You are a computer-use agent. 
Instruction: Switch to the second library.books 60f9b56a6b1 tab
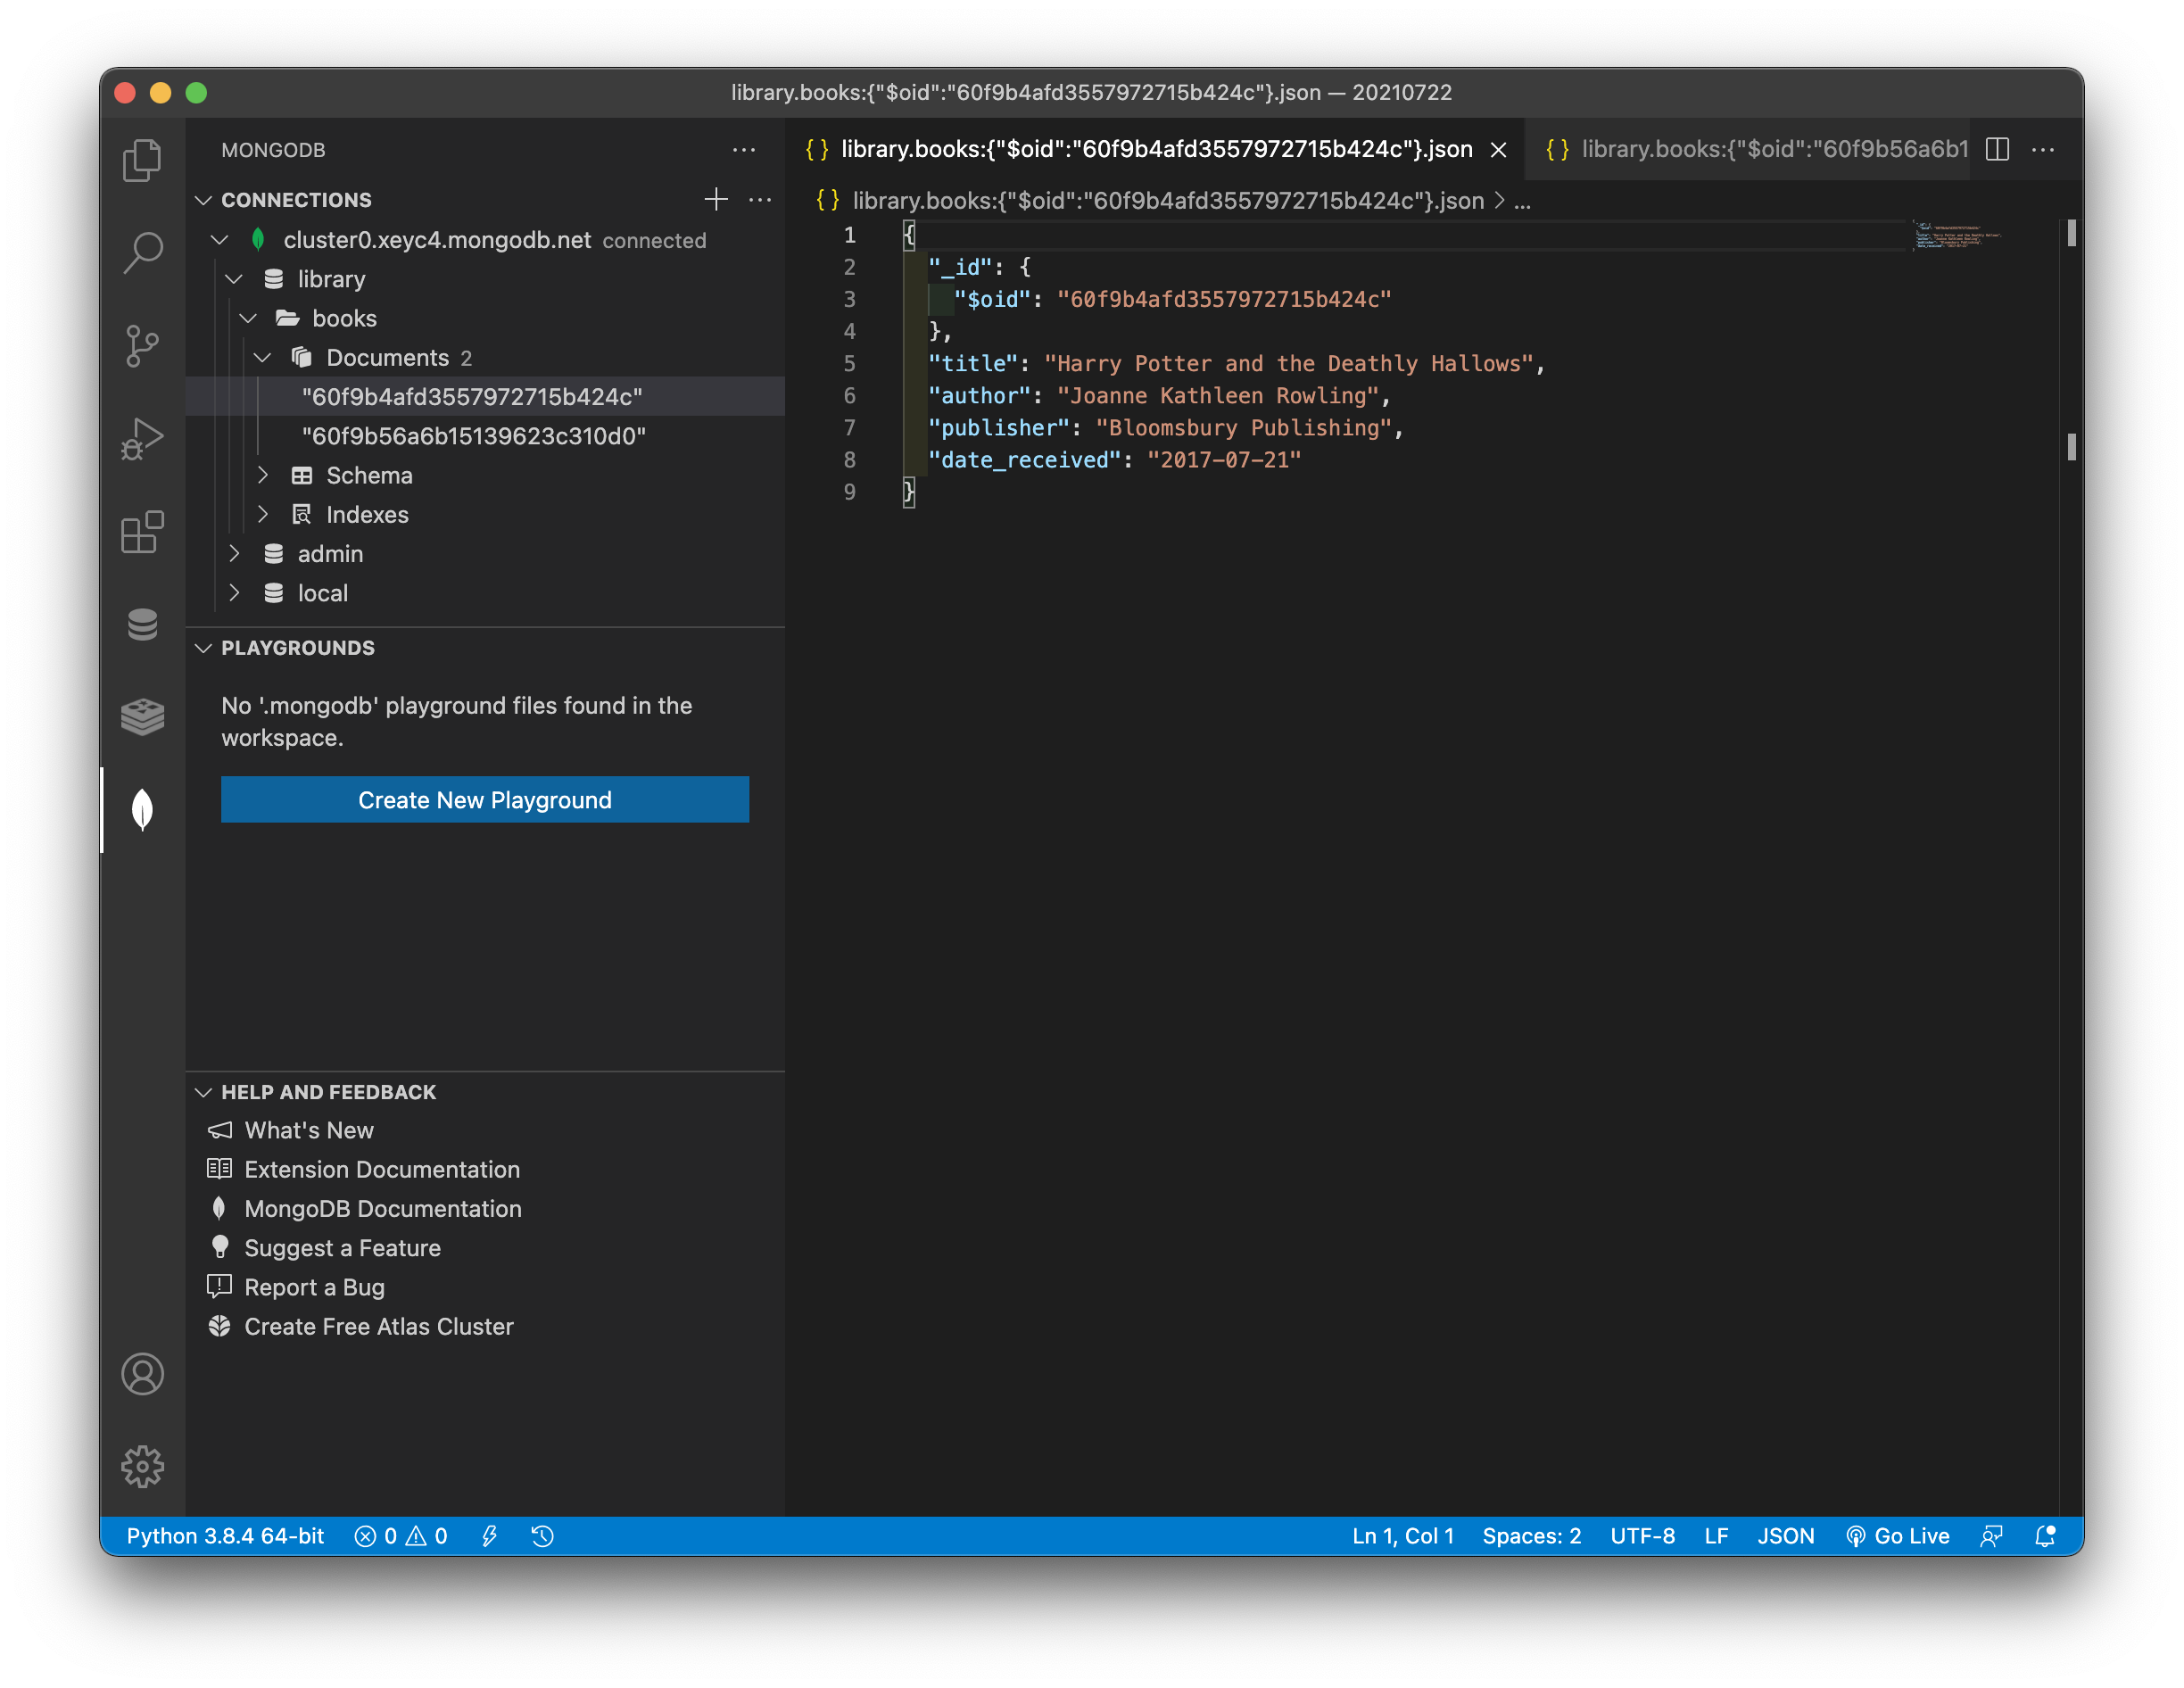[x=1755, y=150]
